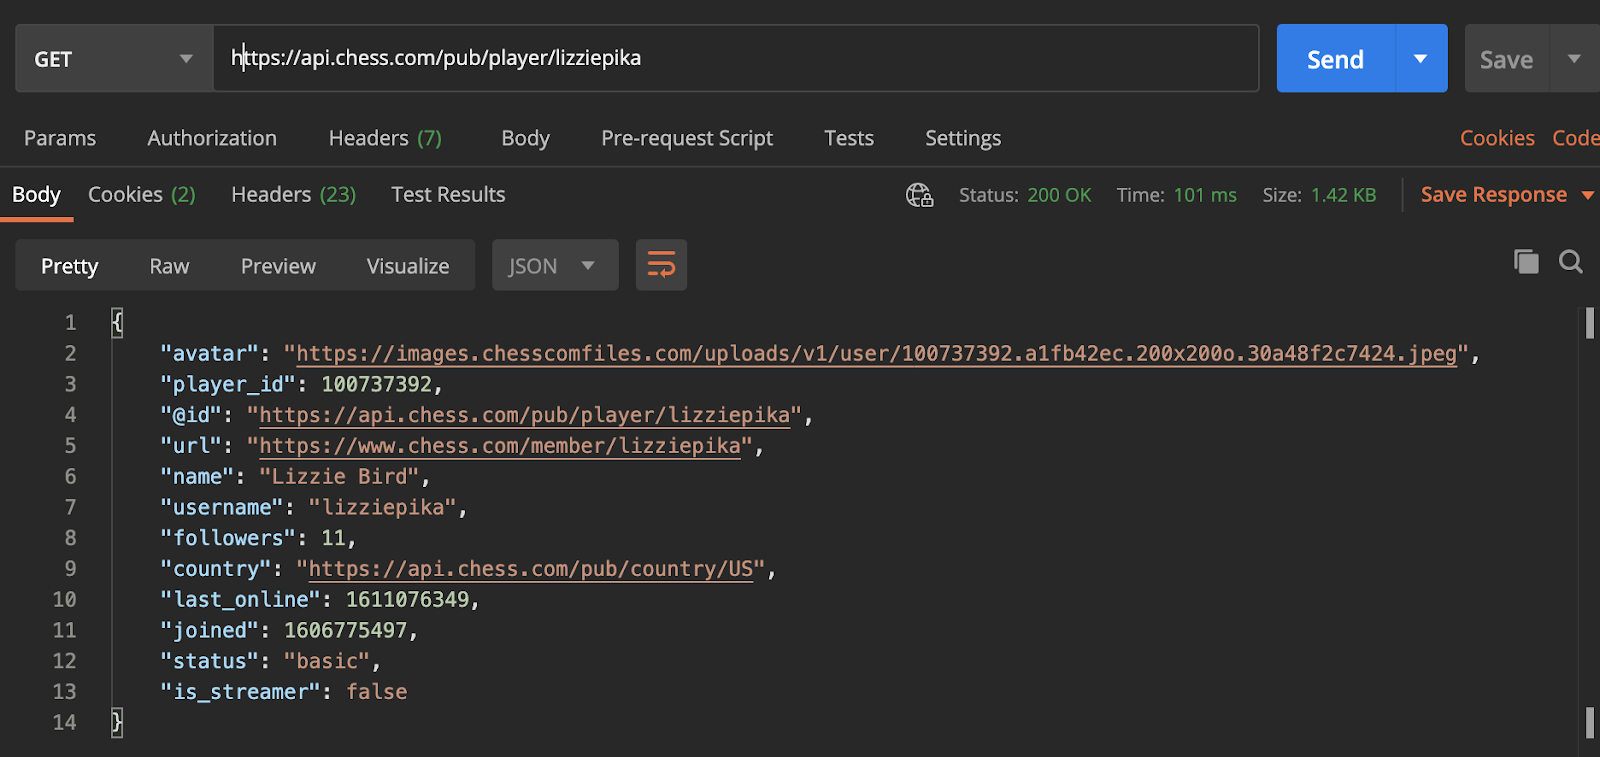Click the is_streamer value false

point(376,692)
